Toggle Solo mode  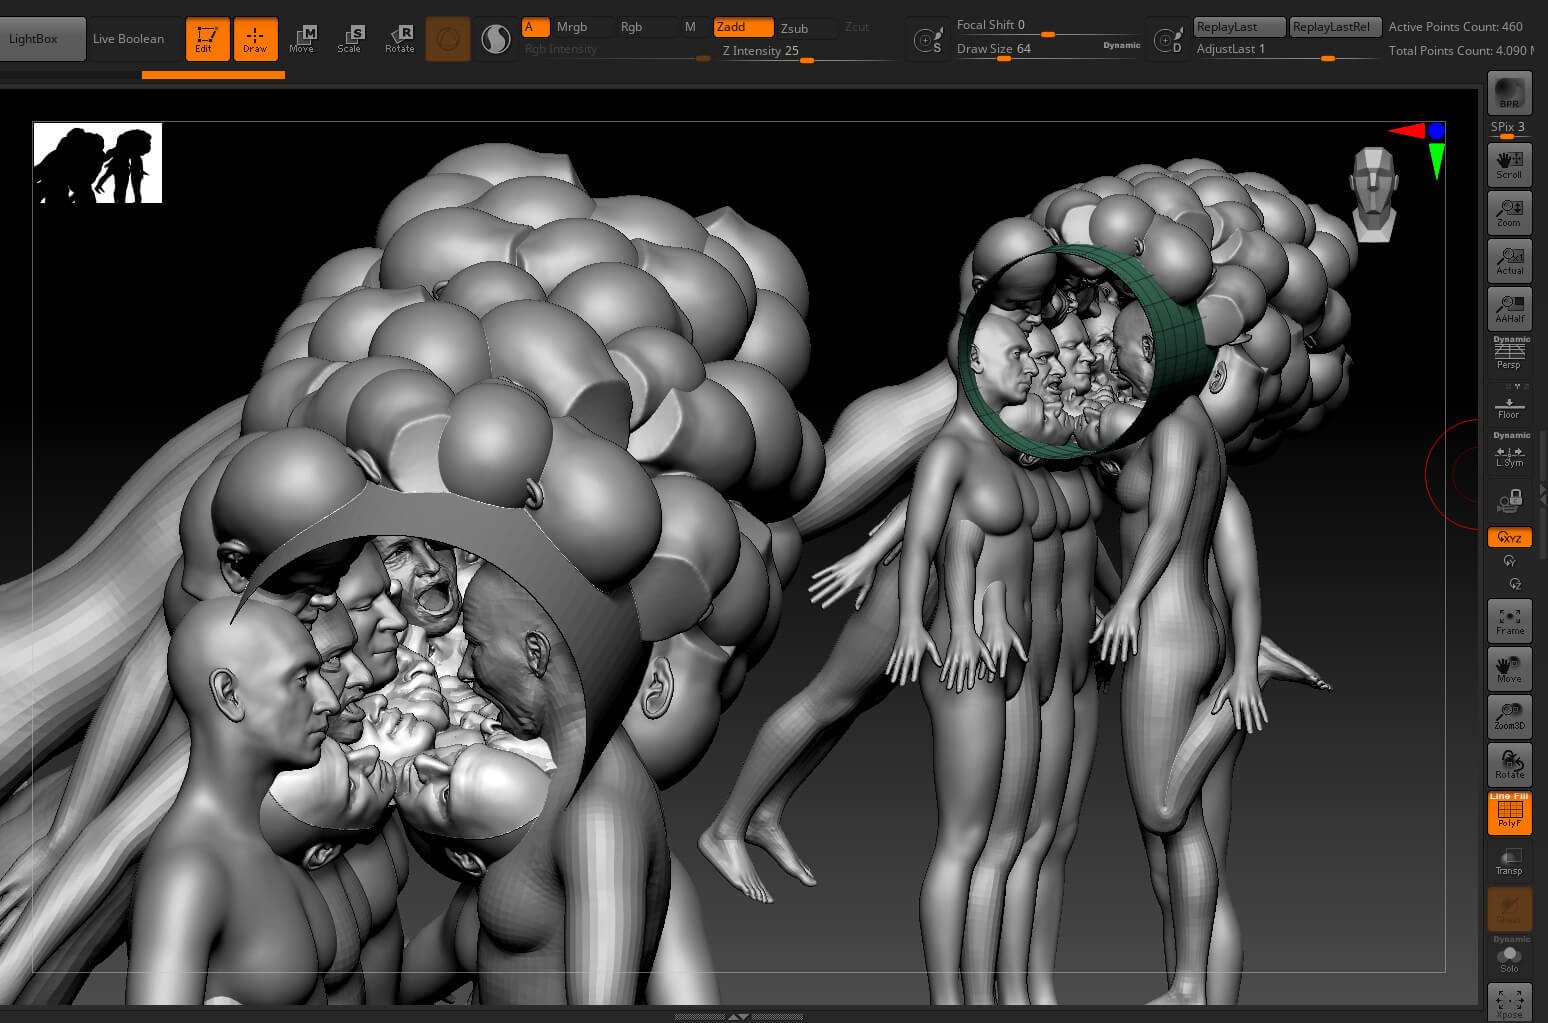click(1509, 956)
